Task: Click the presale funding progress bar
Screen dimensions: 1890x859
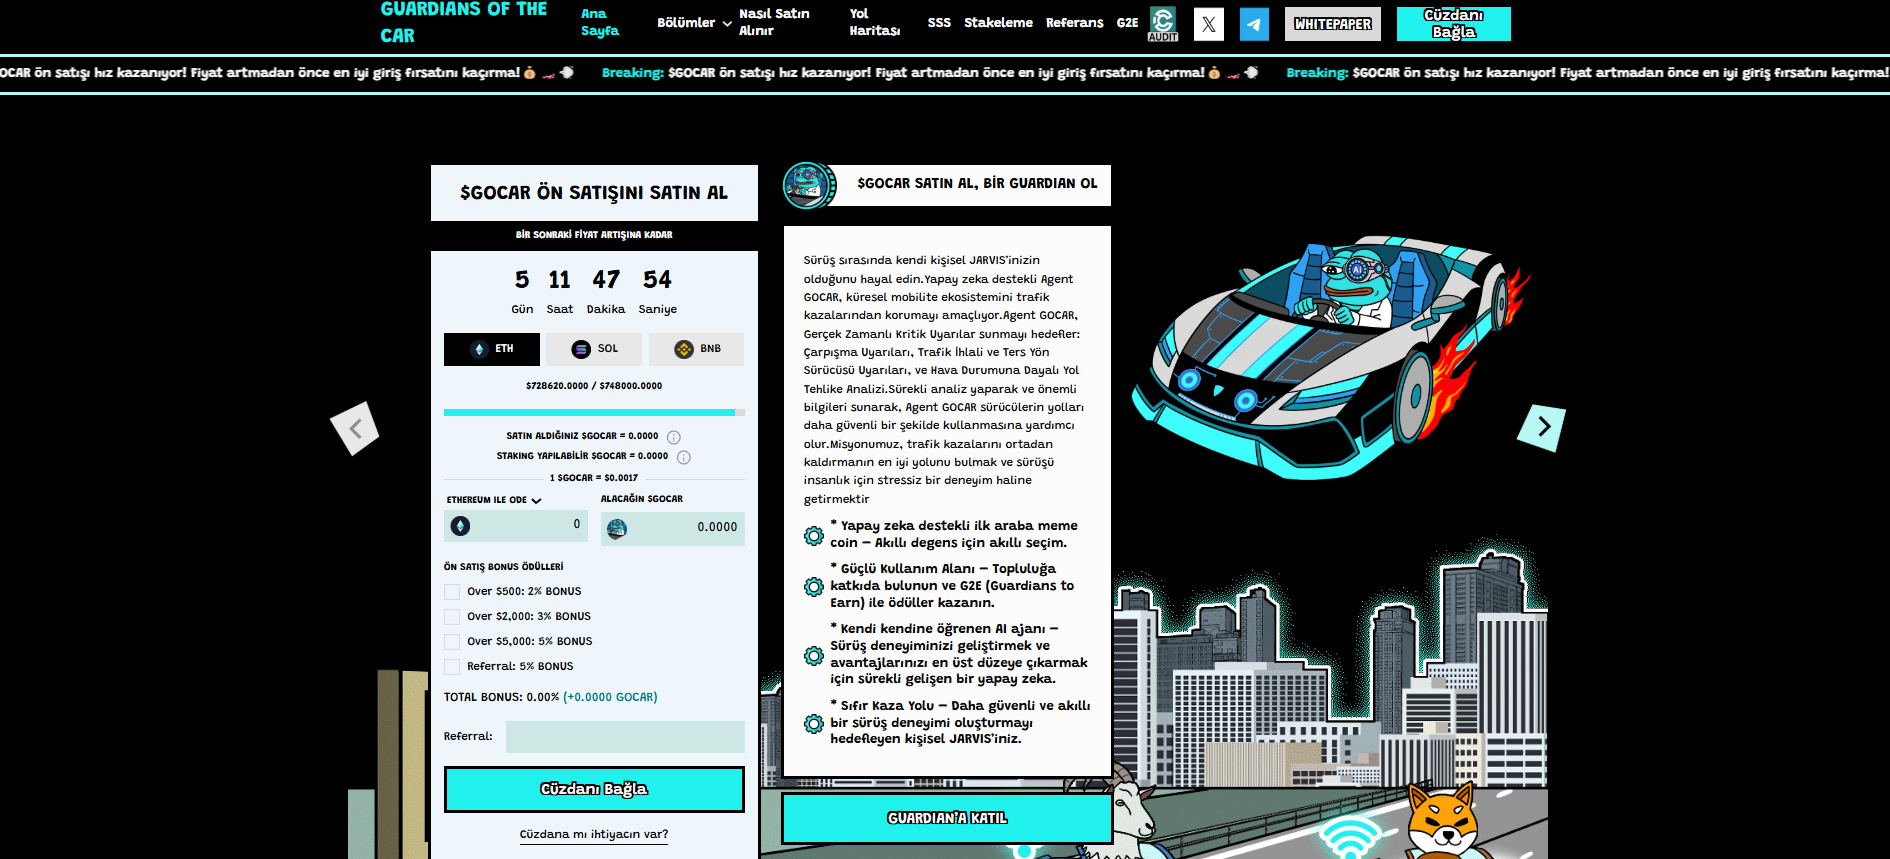Action: pyautogui.click(x=594, y=412)
